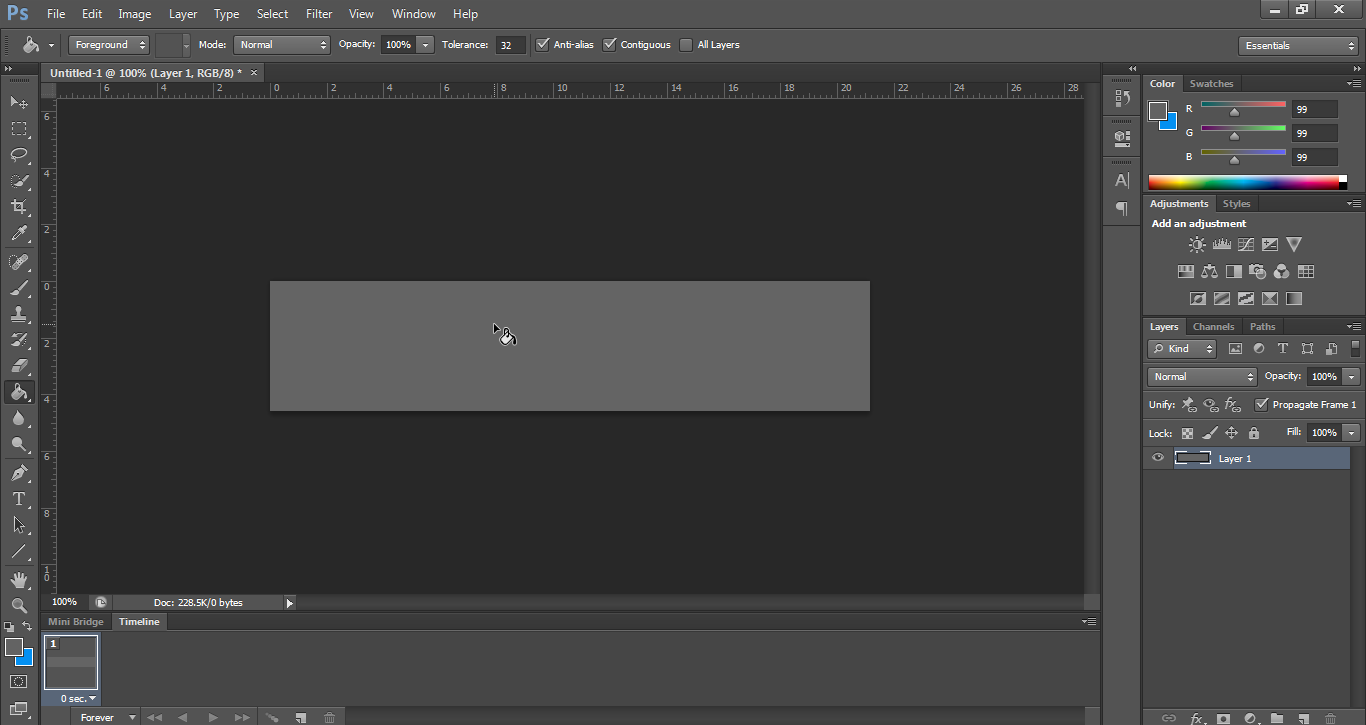Image resolution: width=1366 pixels, height=725 pixels.
Task: Open the Select menu
Action: (x=272, y=14)
